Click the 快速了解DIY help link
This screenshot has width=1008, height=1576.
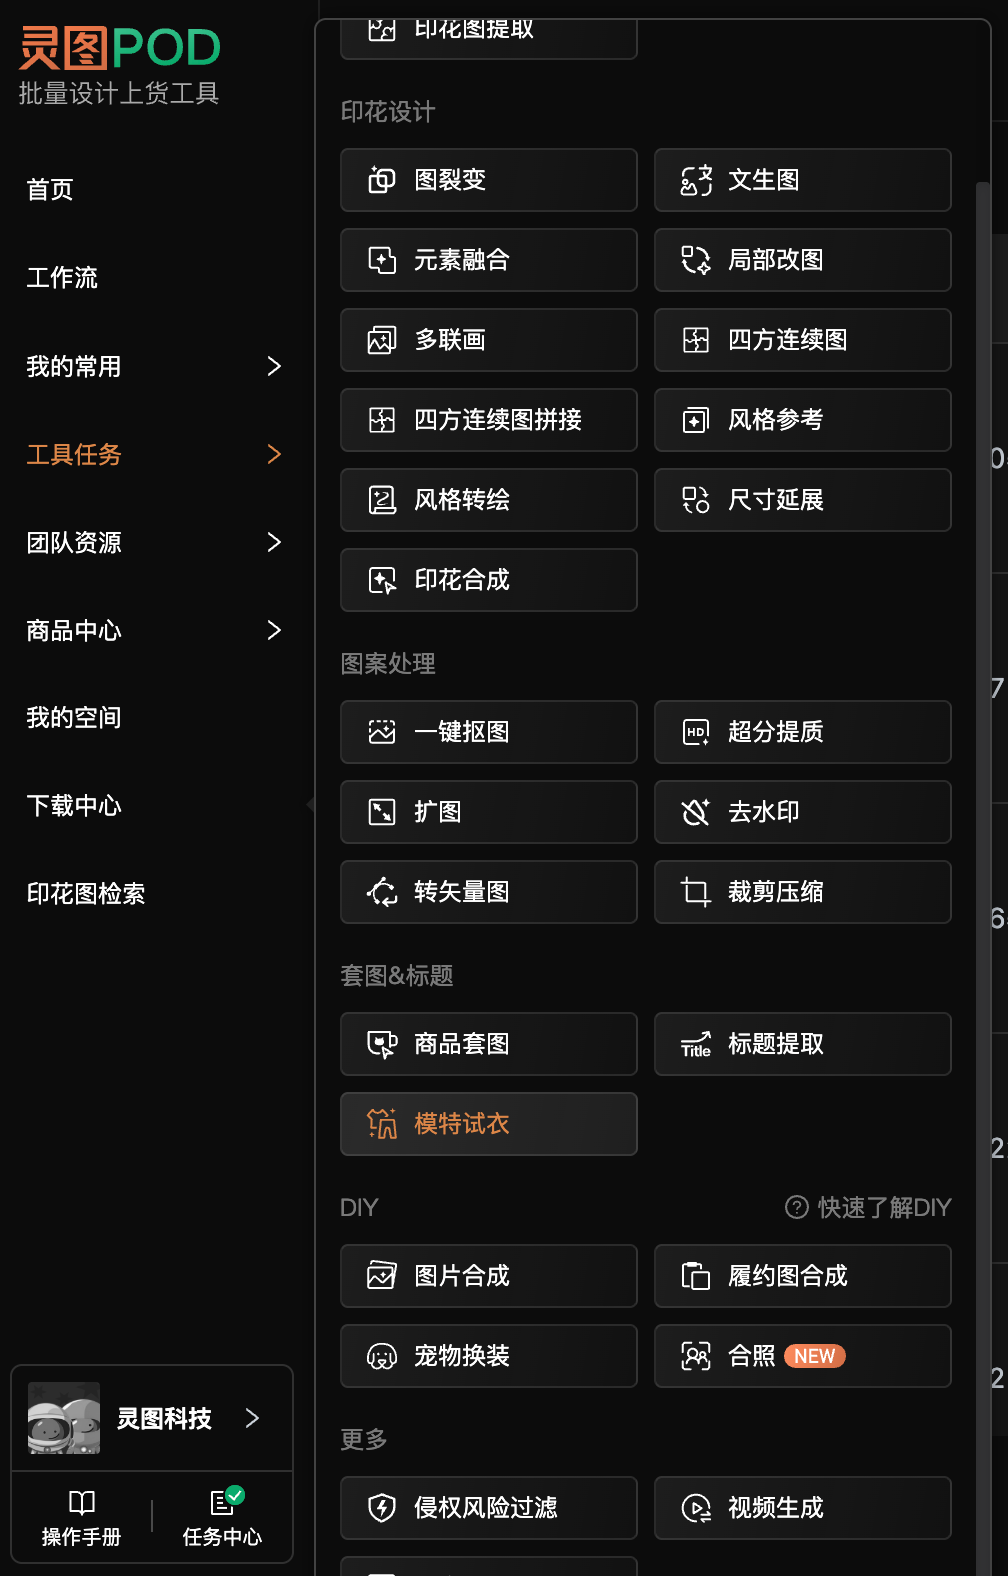click(x=868, y=1208)
